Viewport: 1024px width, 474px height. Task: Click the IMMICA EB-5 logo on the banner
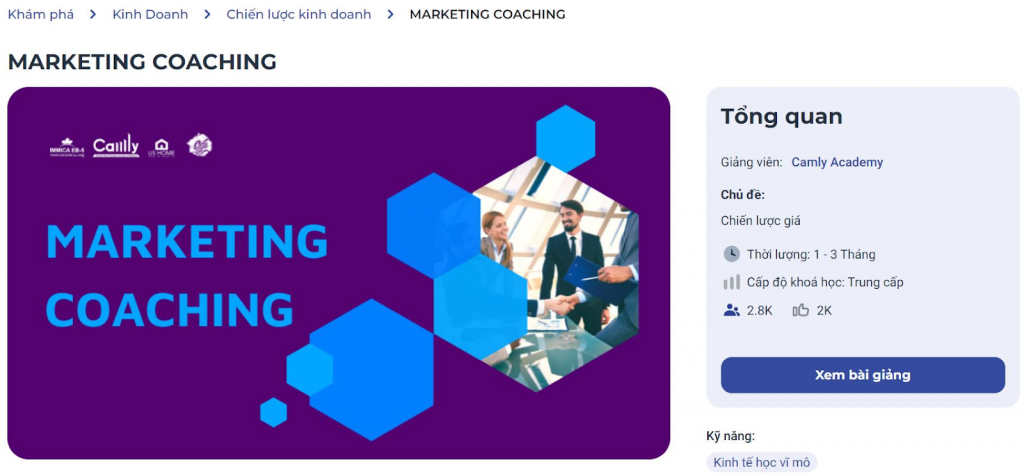pyautogui.click(x=66, y=147)
